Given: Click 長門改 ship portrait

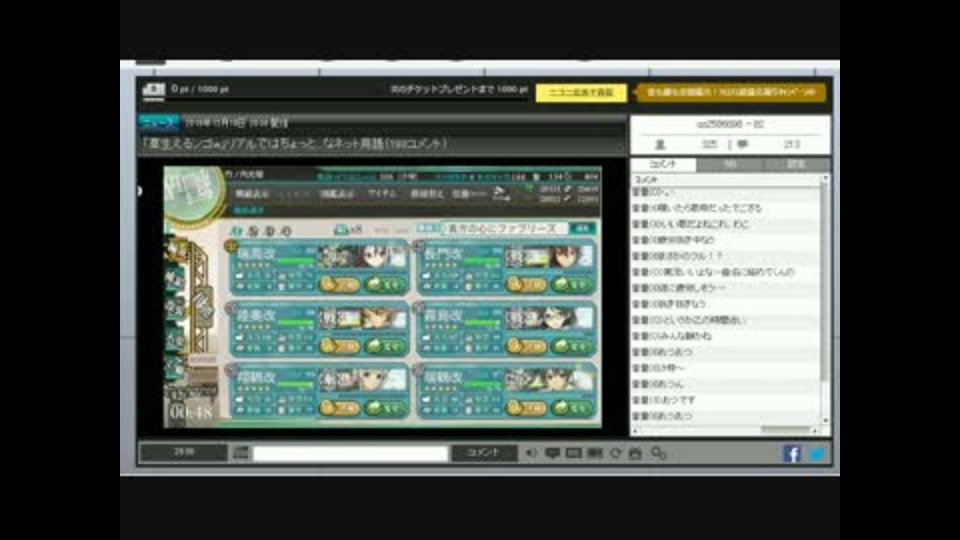Looking at the screenshot, I should (549, 257).
